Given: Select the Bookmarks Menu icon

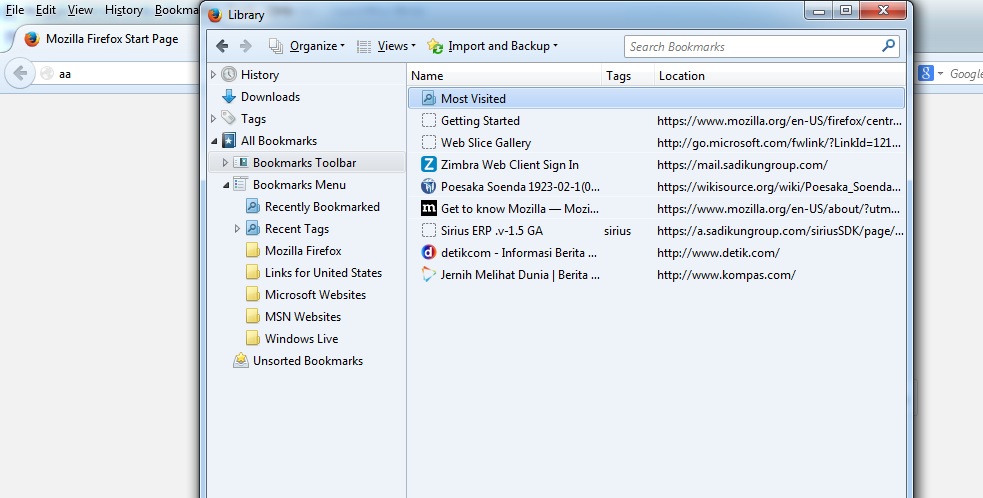Looking at the screenshot, I should tap(241, 184).
